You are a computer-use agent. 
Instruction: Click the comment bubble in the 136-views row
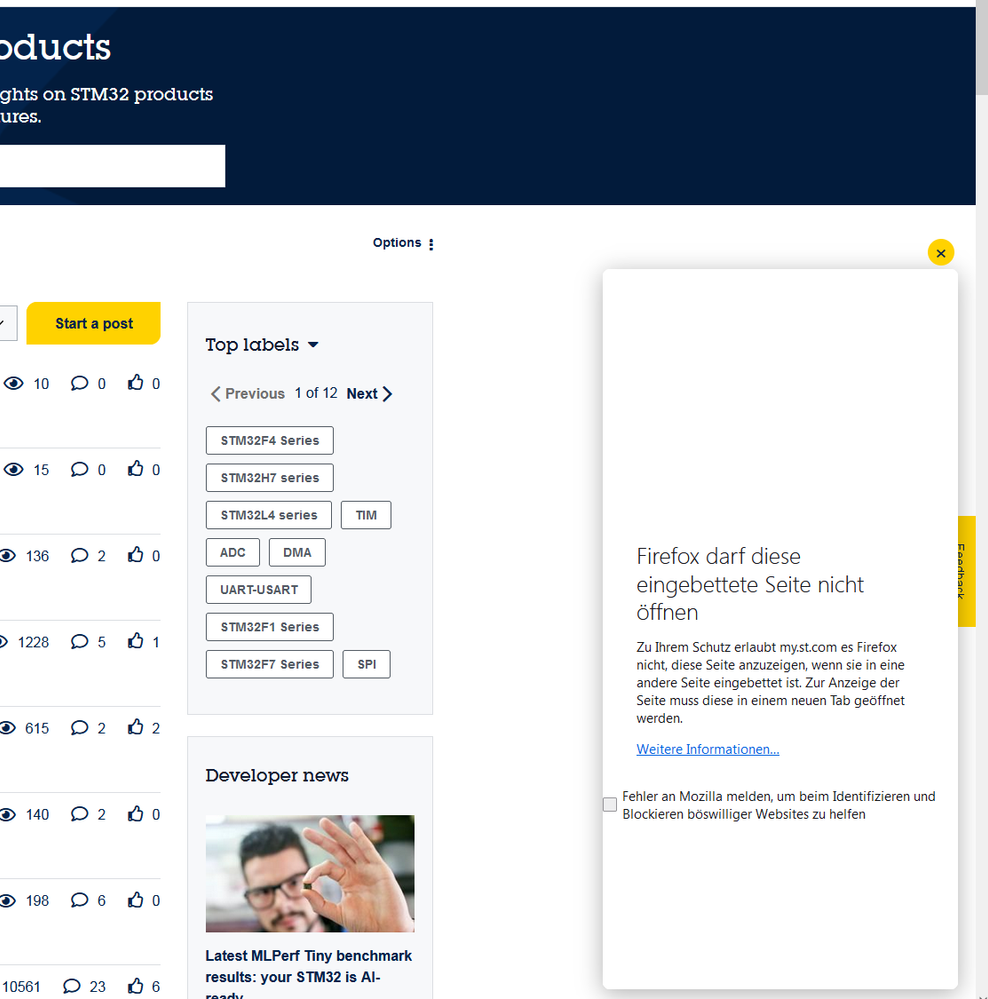pos(79,556)
